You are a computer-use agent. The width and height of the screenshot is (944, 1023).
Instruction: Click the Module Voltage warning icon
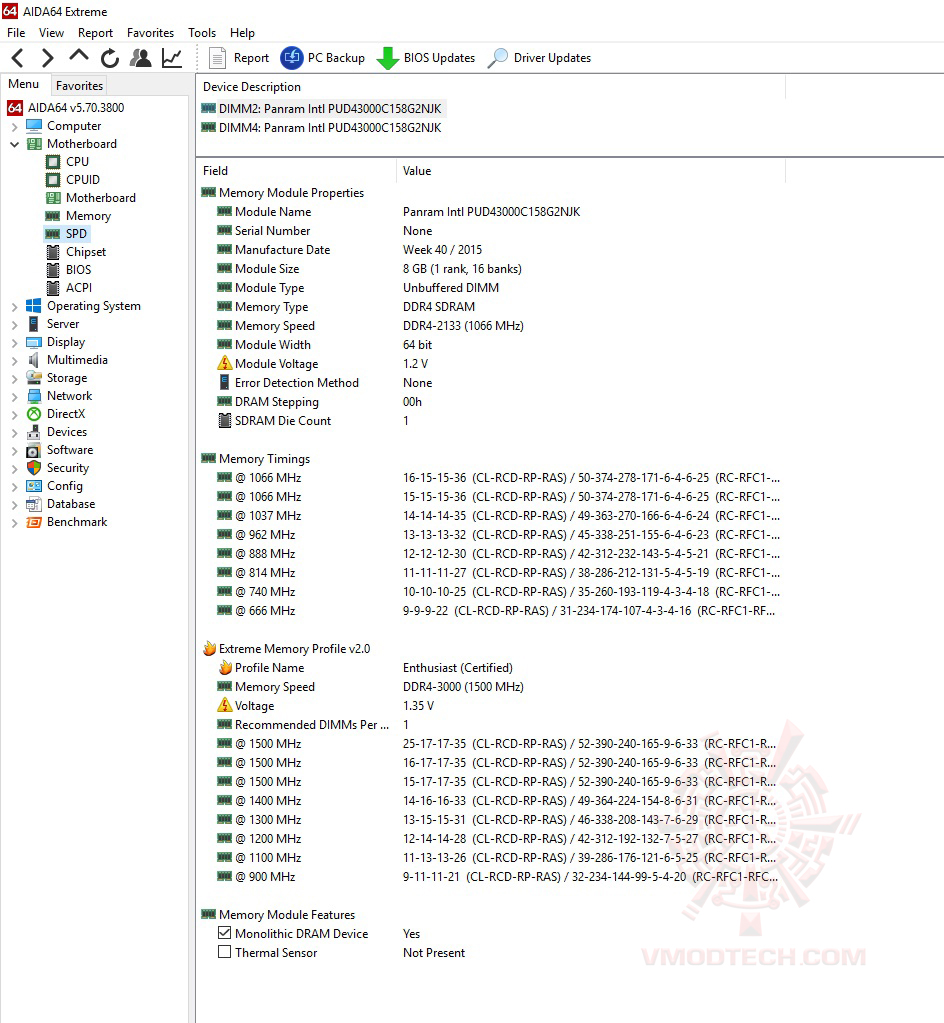224,363
